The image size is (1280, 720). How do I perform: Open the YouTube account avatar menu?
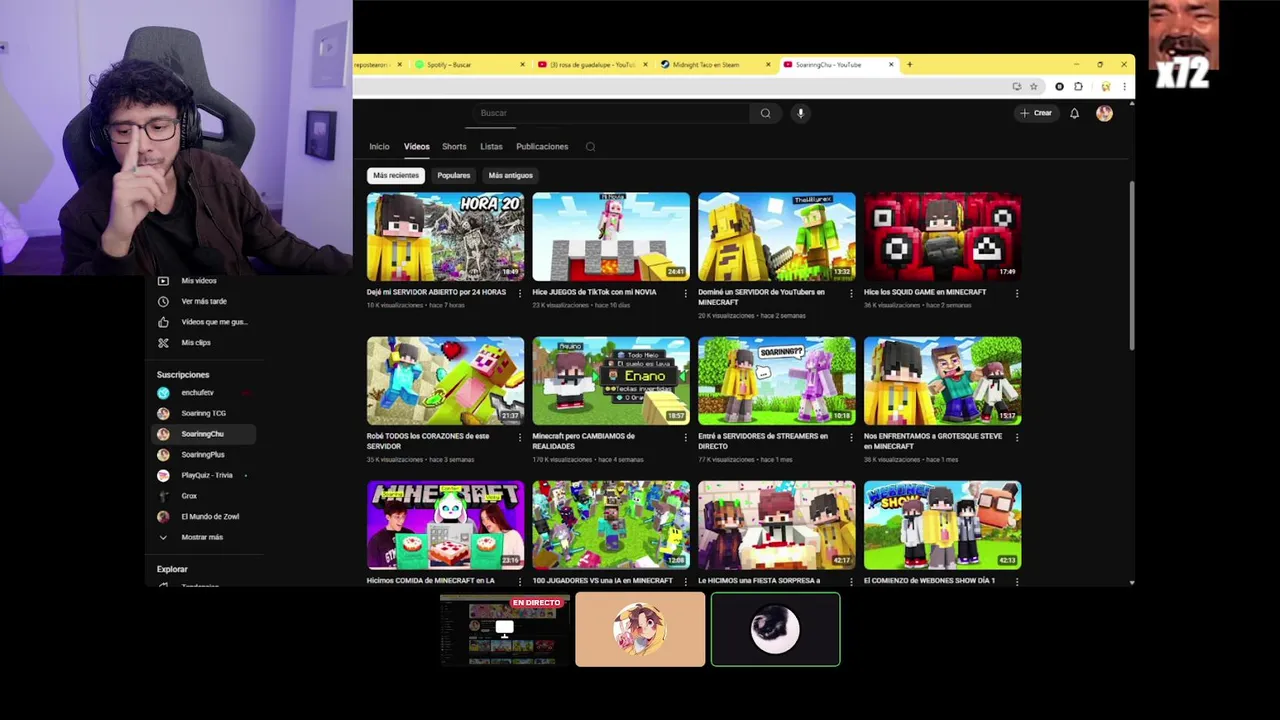pyautogui.click(x=1104, y=113)
